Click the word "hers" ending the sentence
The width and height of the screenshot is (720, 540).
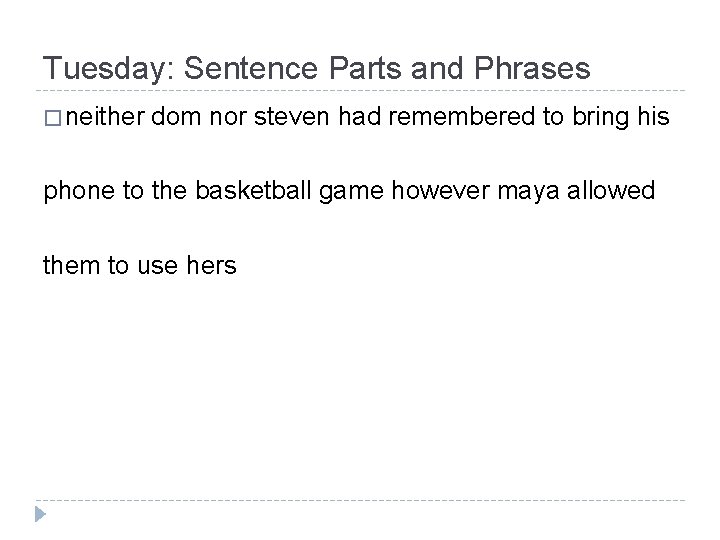(x=209, y=265)
